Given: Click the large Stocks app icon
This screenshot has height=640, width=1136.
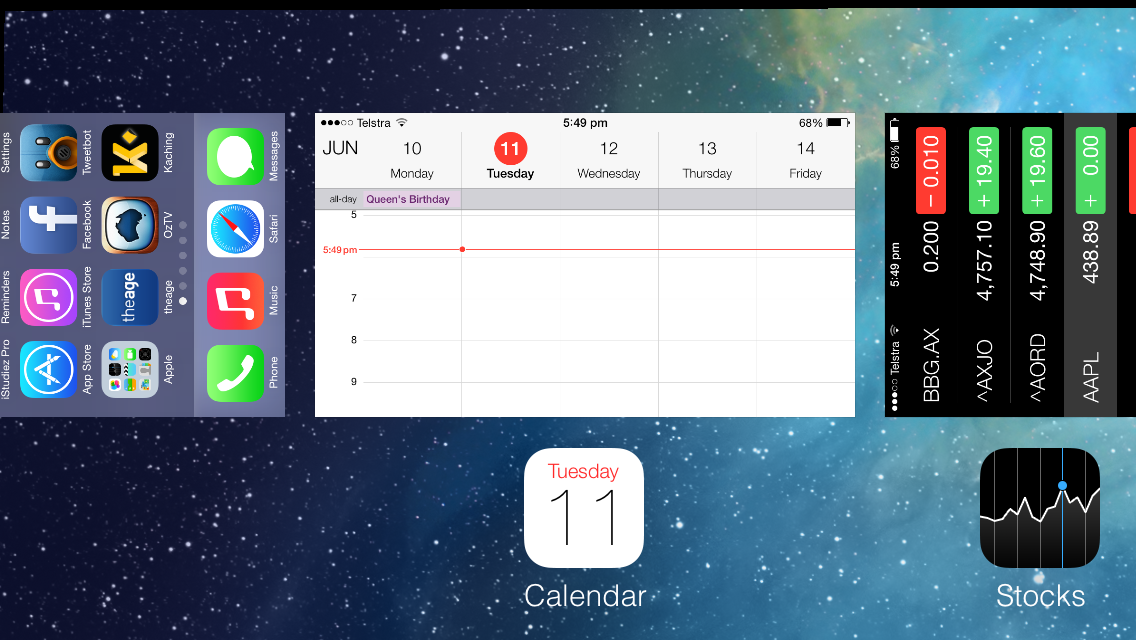Looking at the screenshot, I should (1040, 508).
